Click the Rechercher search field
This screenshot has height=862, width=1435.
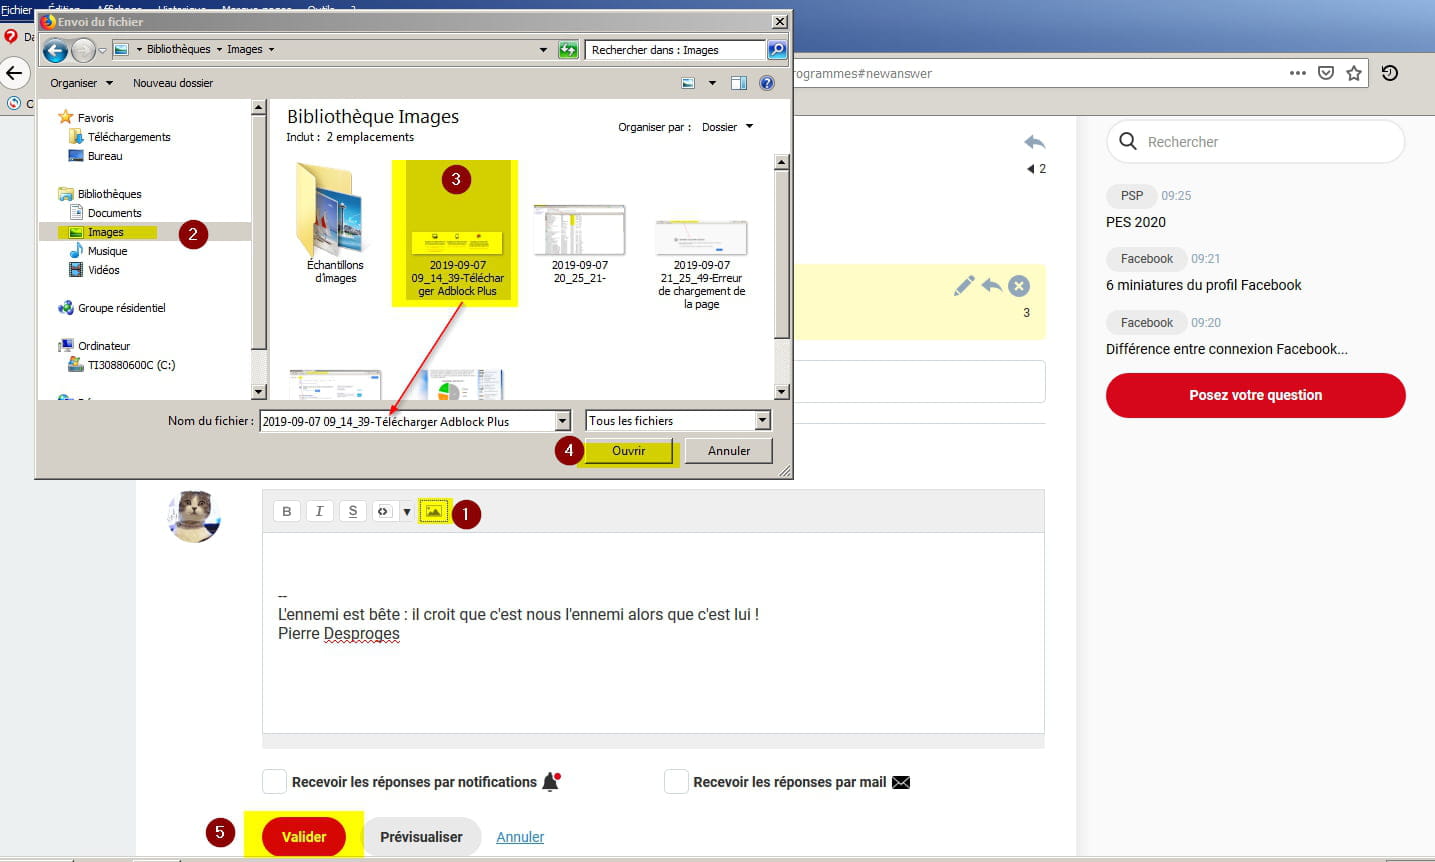click(1256, 142)
